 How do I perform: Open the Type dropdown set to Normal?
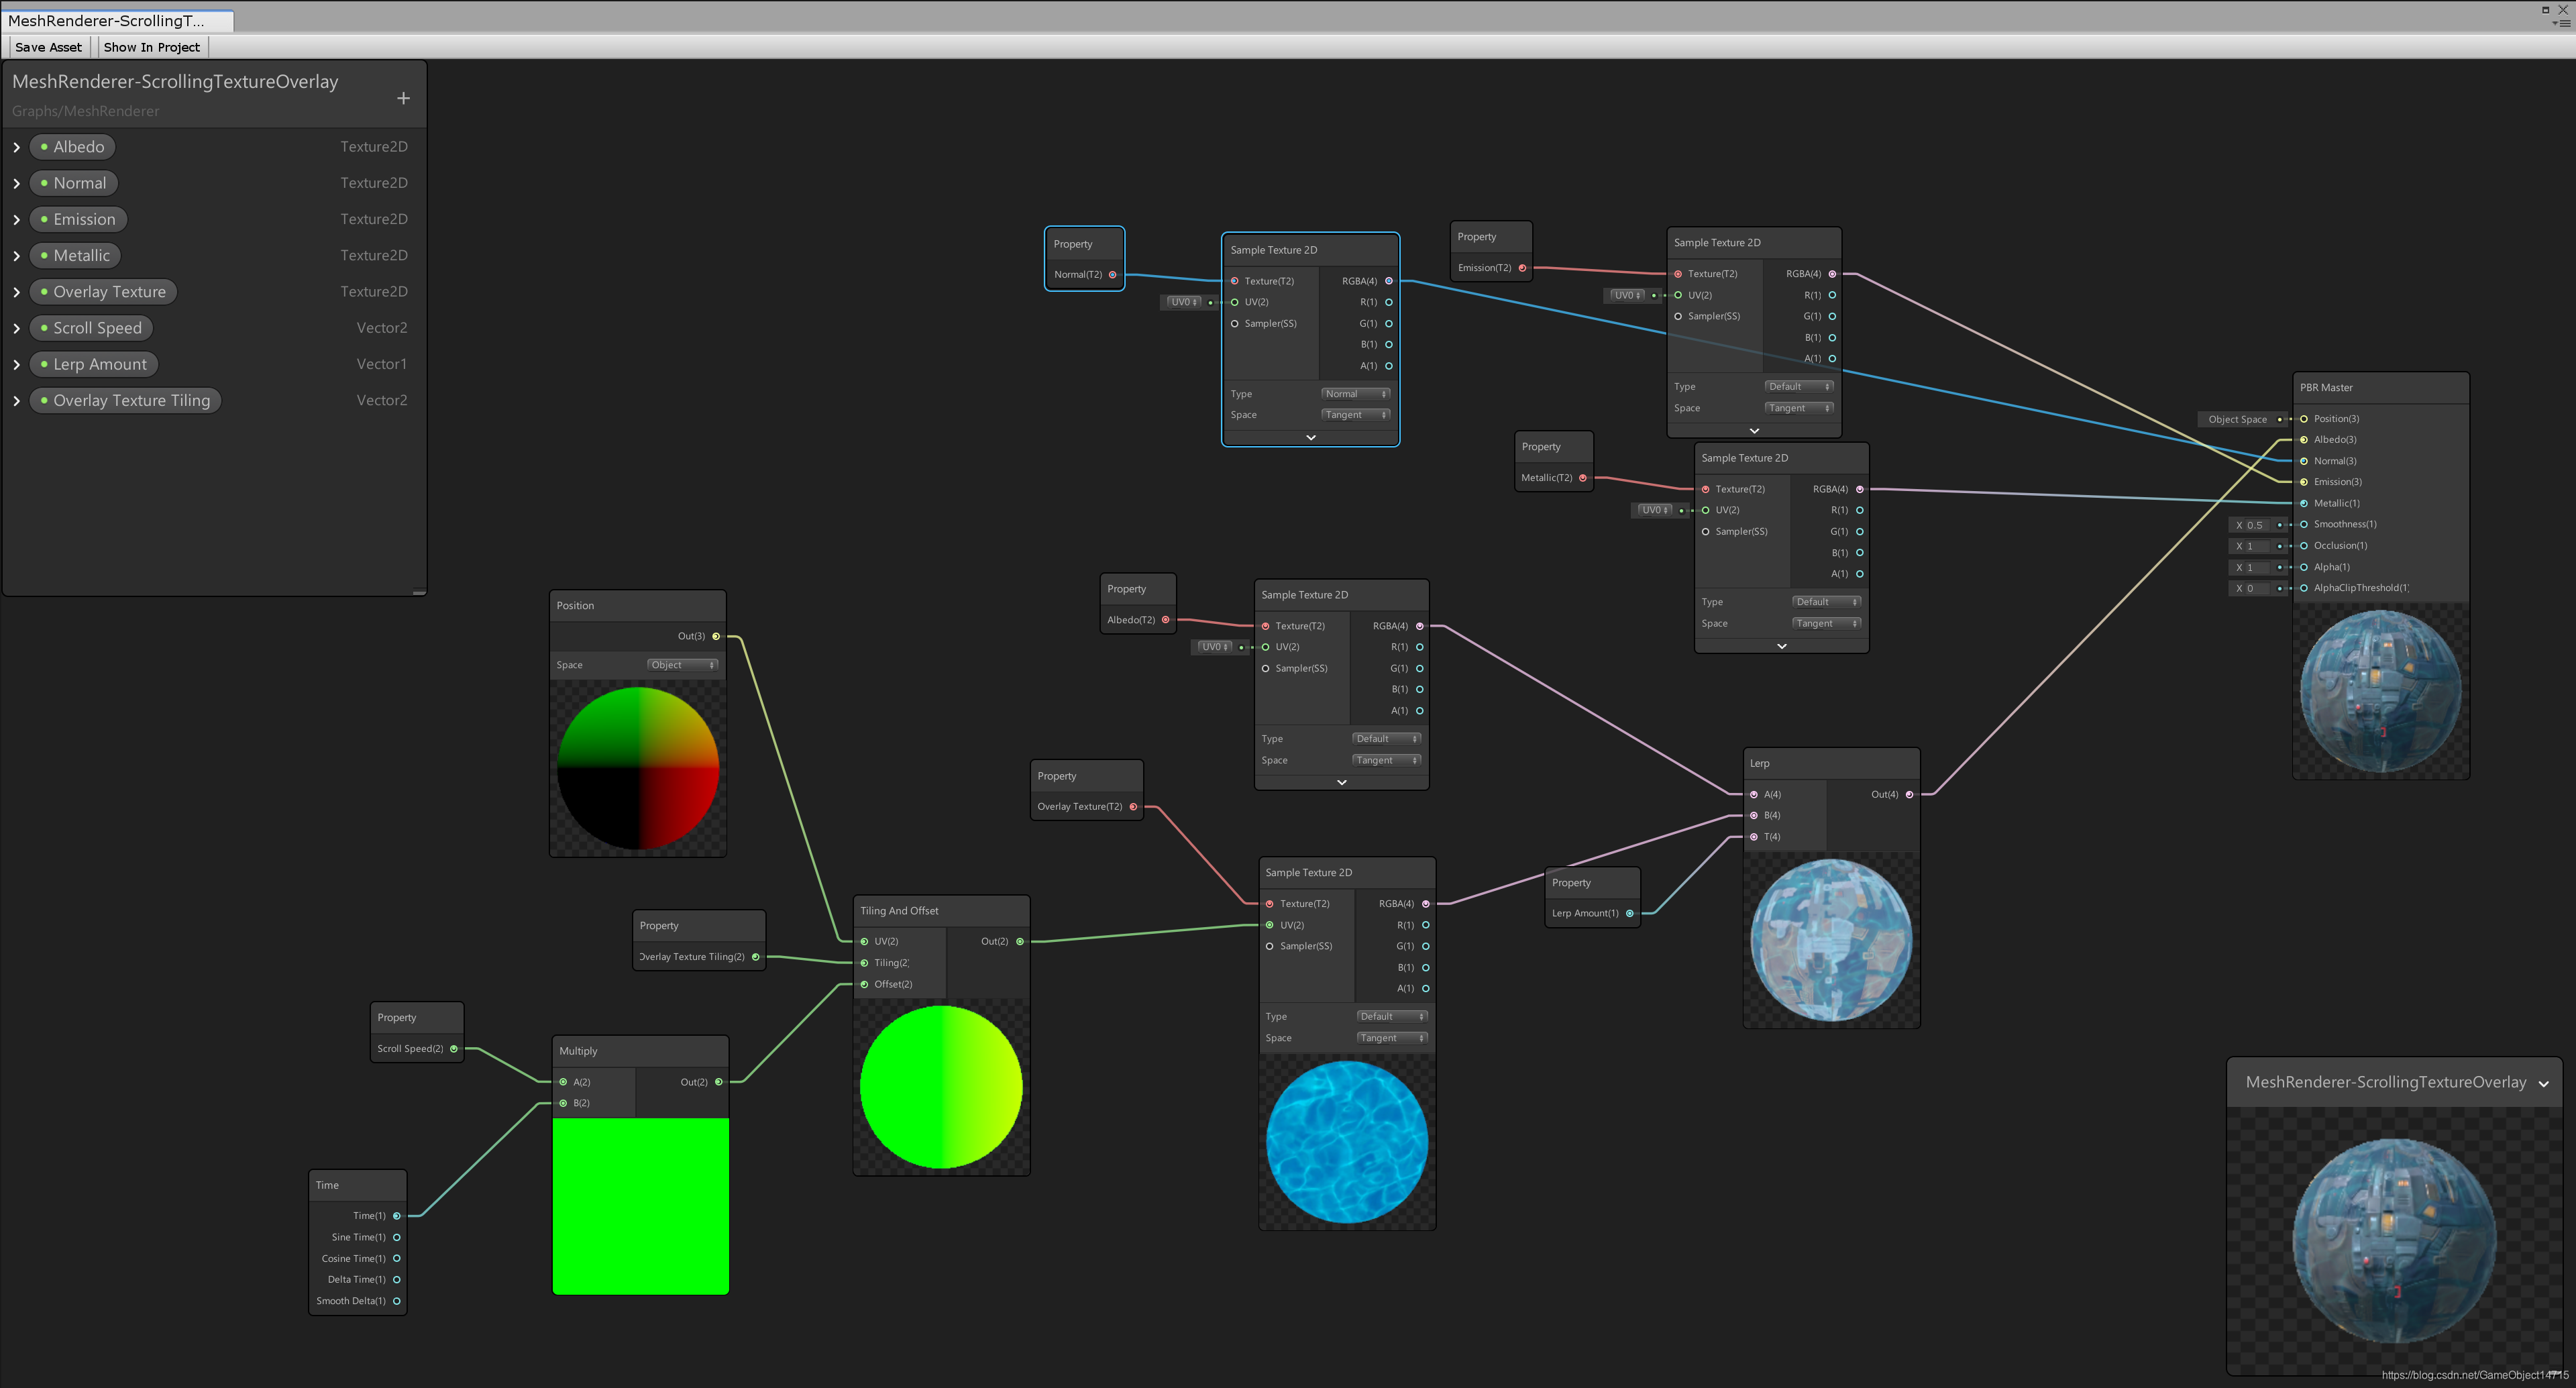coord(1355,394)
